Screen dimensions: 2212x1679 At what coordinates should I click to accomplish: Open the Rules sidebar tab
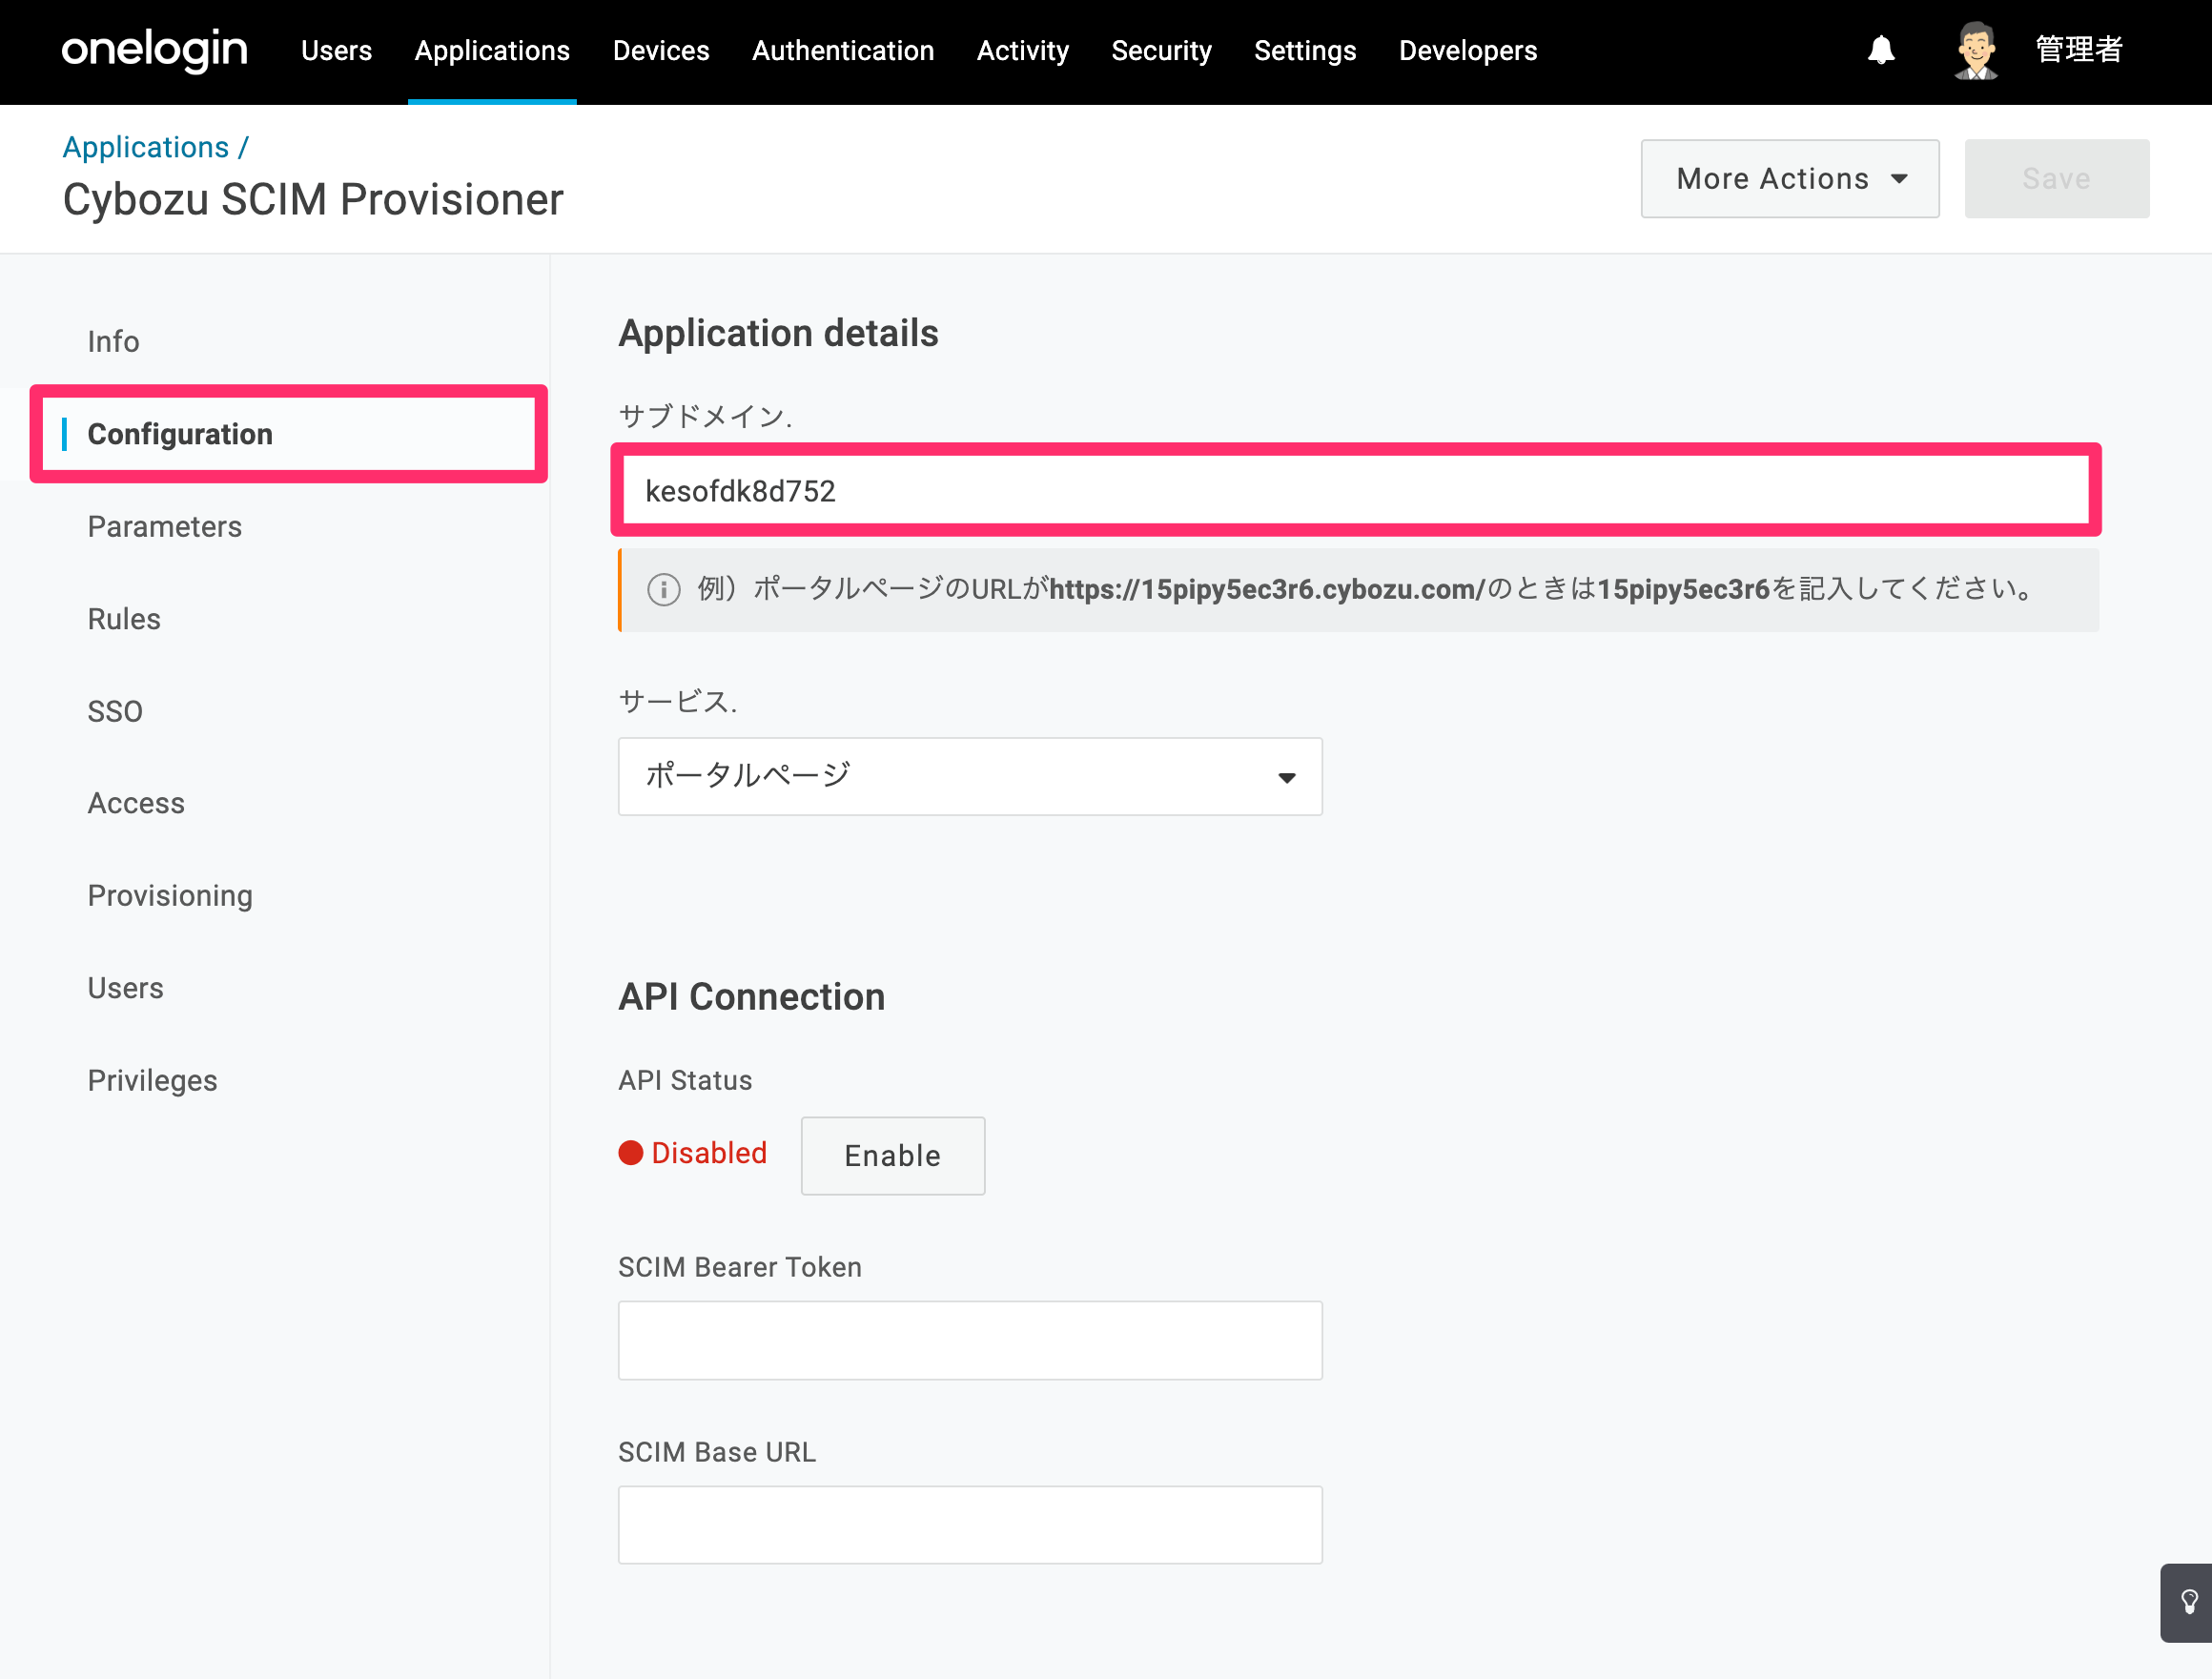[124, 619]
